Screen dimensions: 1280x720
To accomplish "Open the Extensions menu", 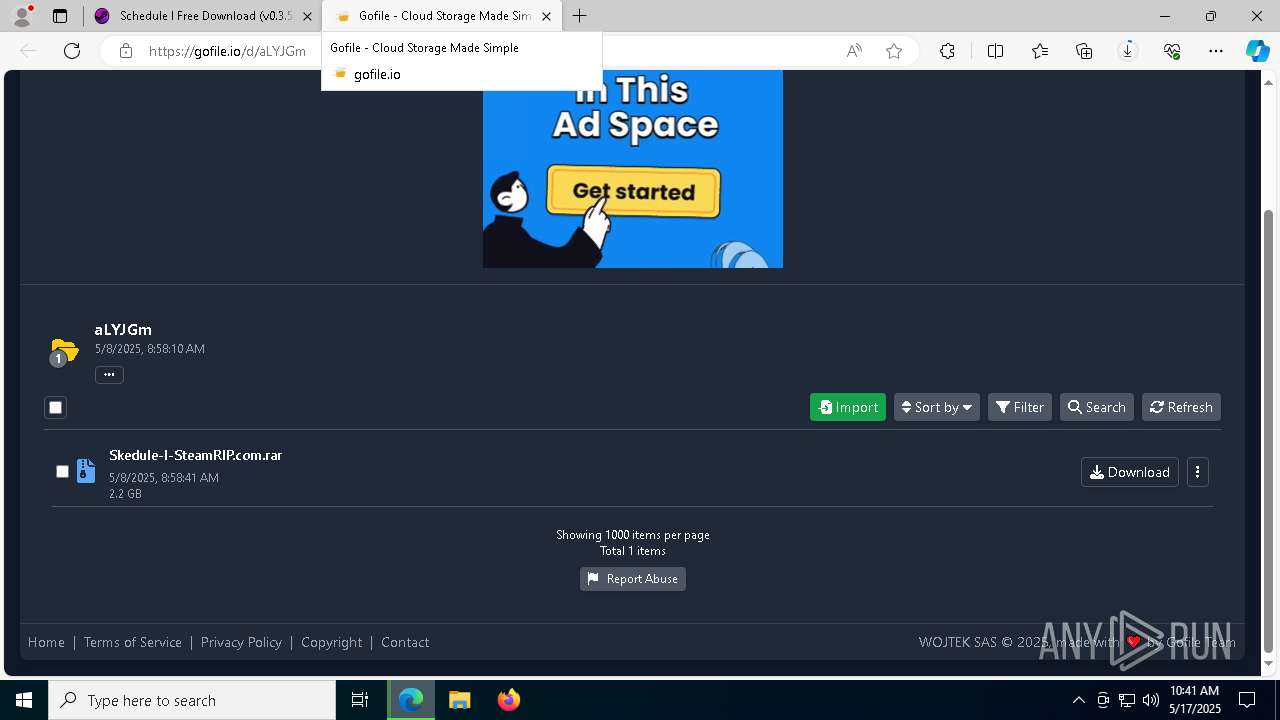I will [x=947, y=51].
